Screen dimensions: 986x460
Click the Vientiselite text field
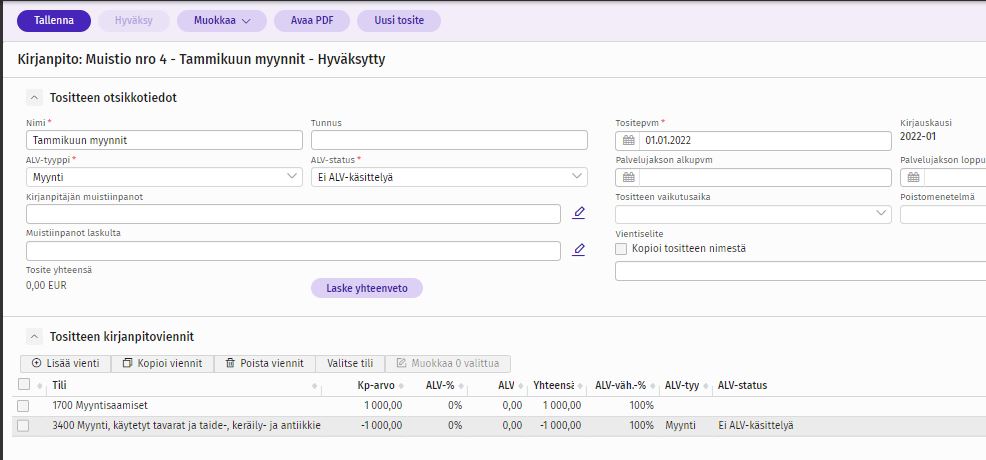pos(800,271)
